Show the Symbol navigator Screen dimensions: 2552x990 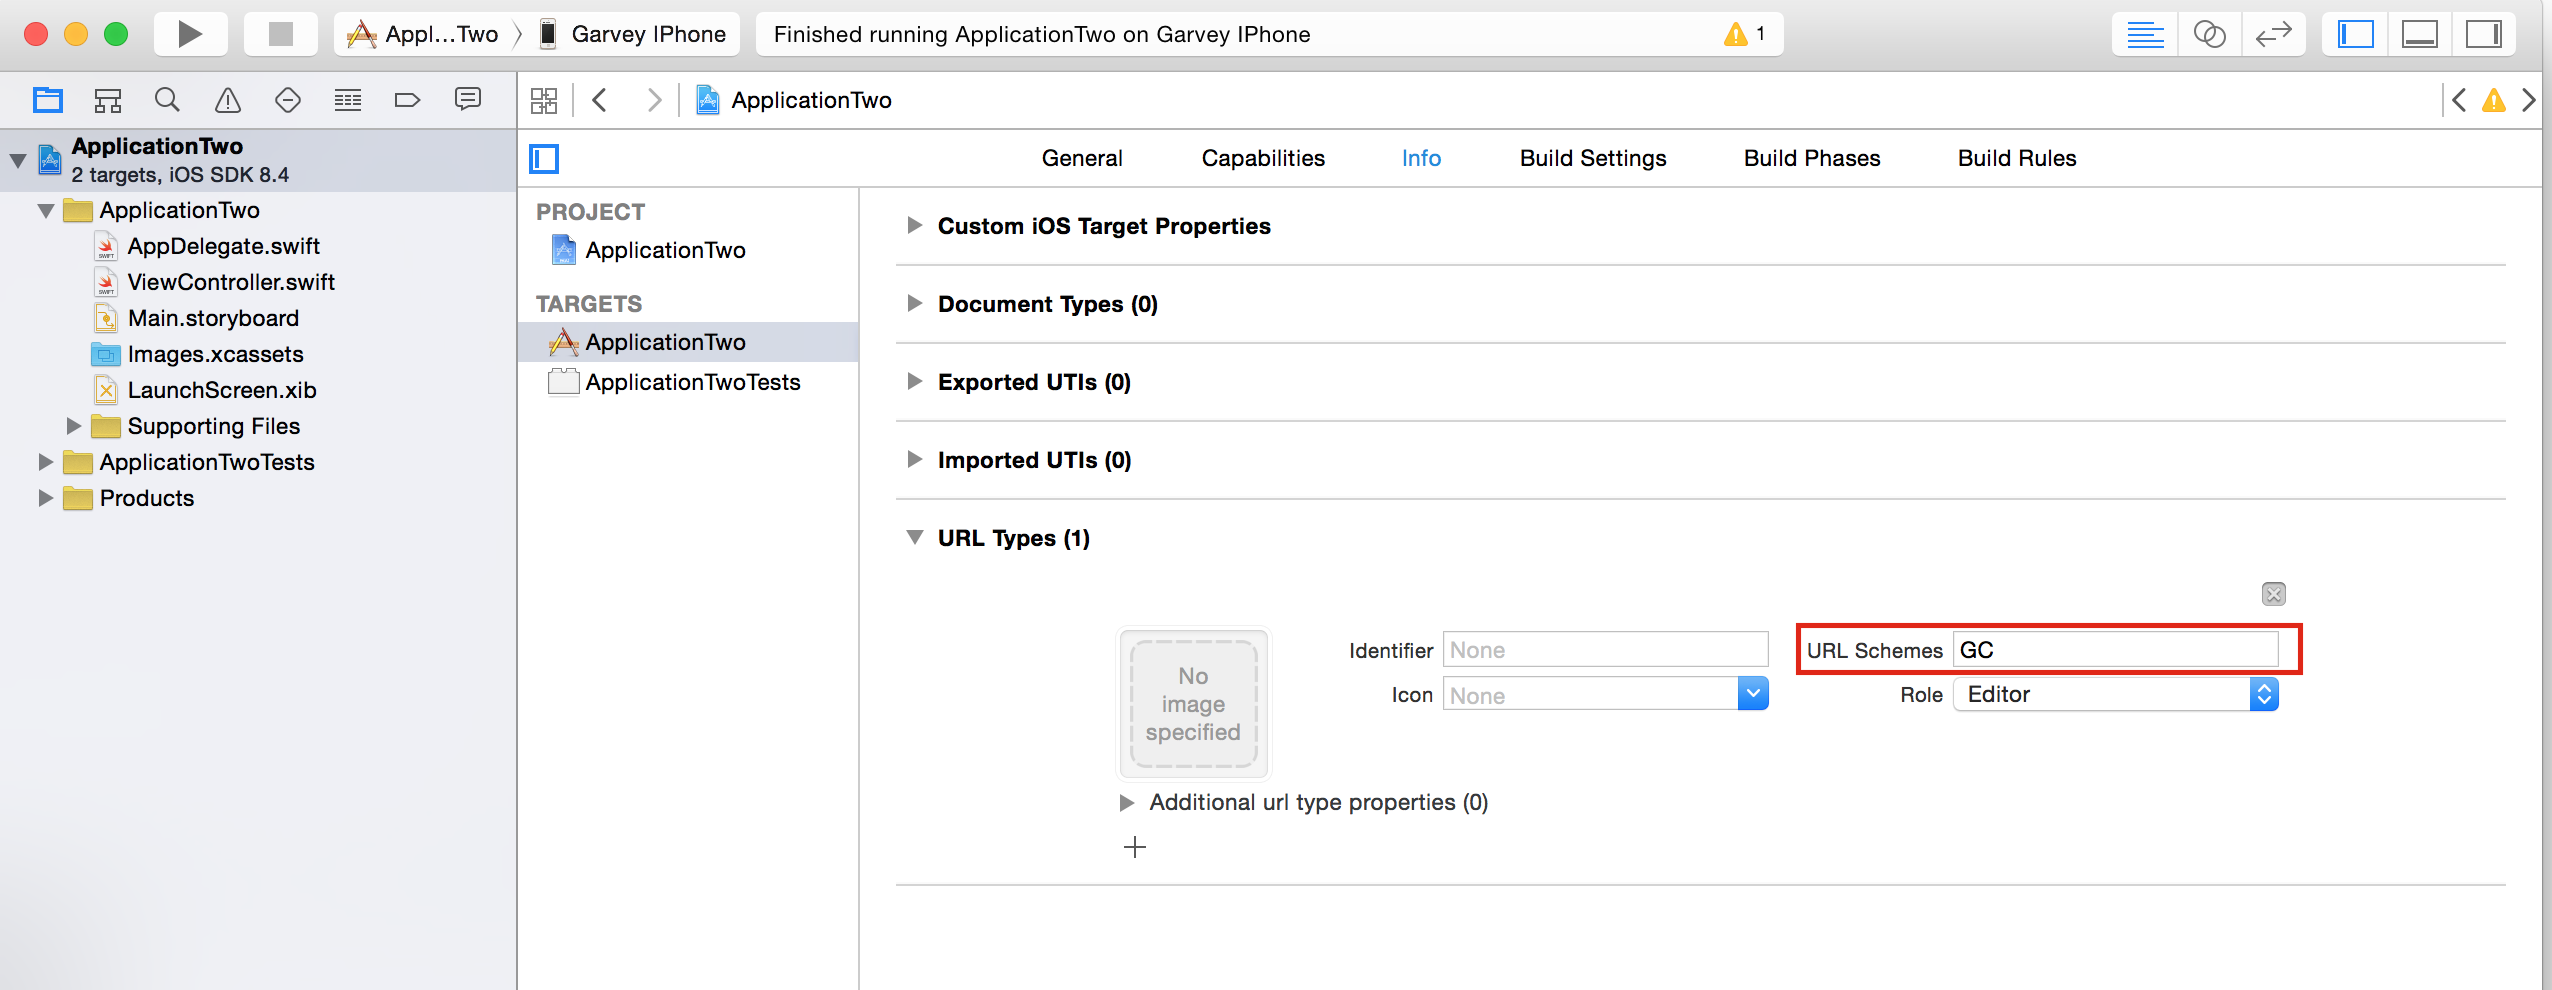(x=108, y=100)
